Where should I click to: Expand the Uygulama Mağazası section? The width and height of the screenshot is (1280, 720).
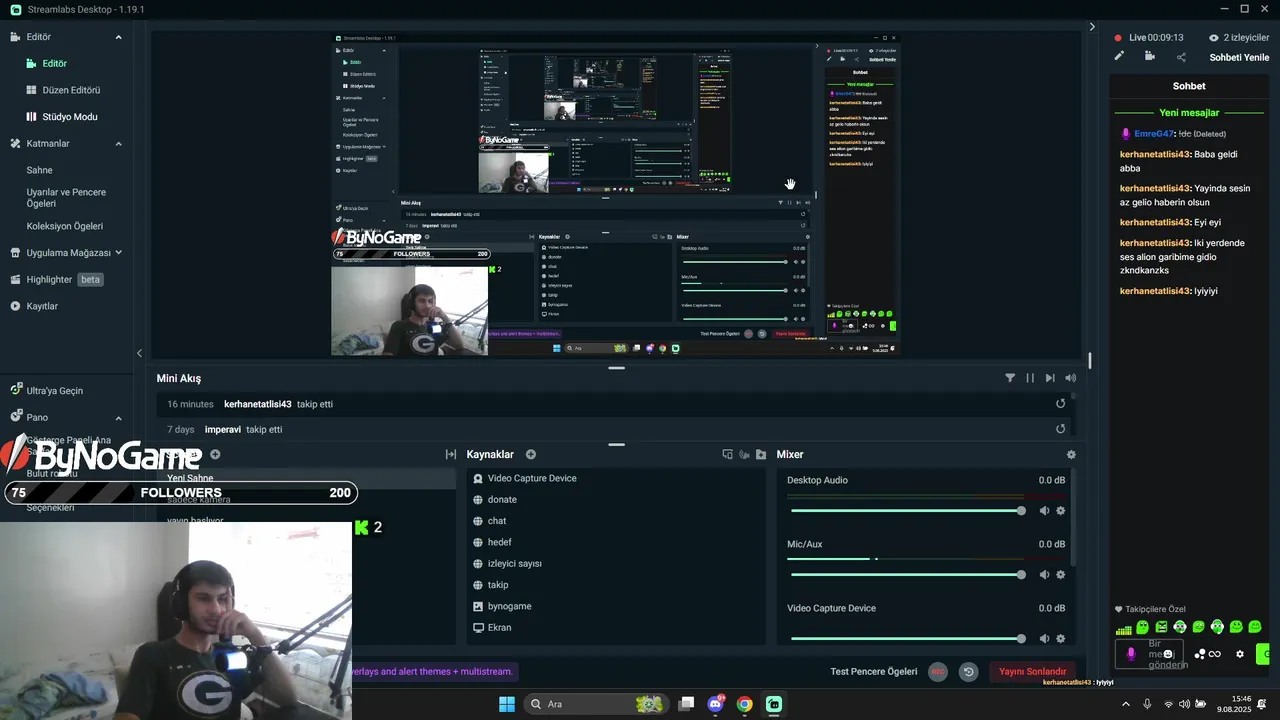(118, 253)
